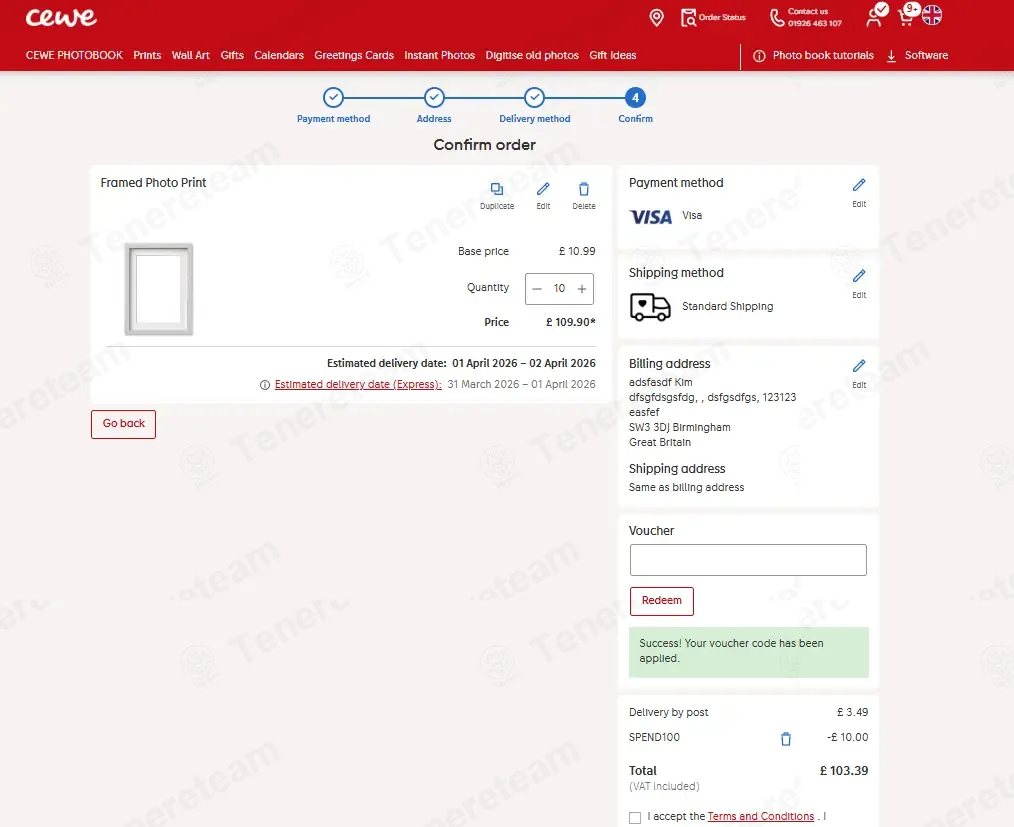This screenshot has height=827, width=1014.
Task: Click the price £ 109.90*
Action: (x=570, y=322)
